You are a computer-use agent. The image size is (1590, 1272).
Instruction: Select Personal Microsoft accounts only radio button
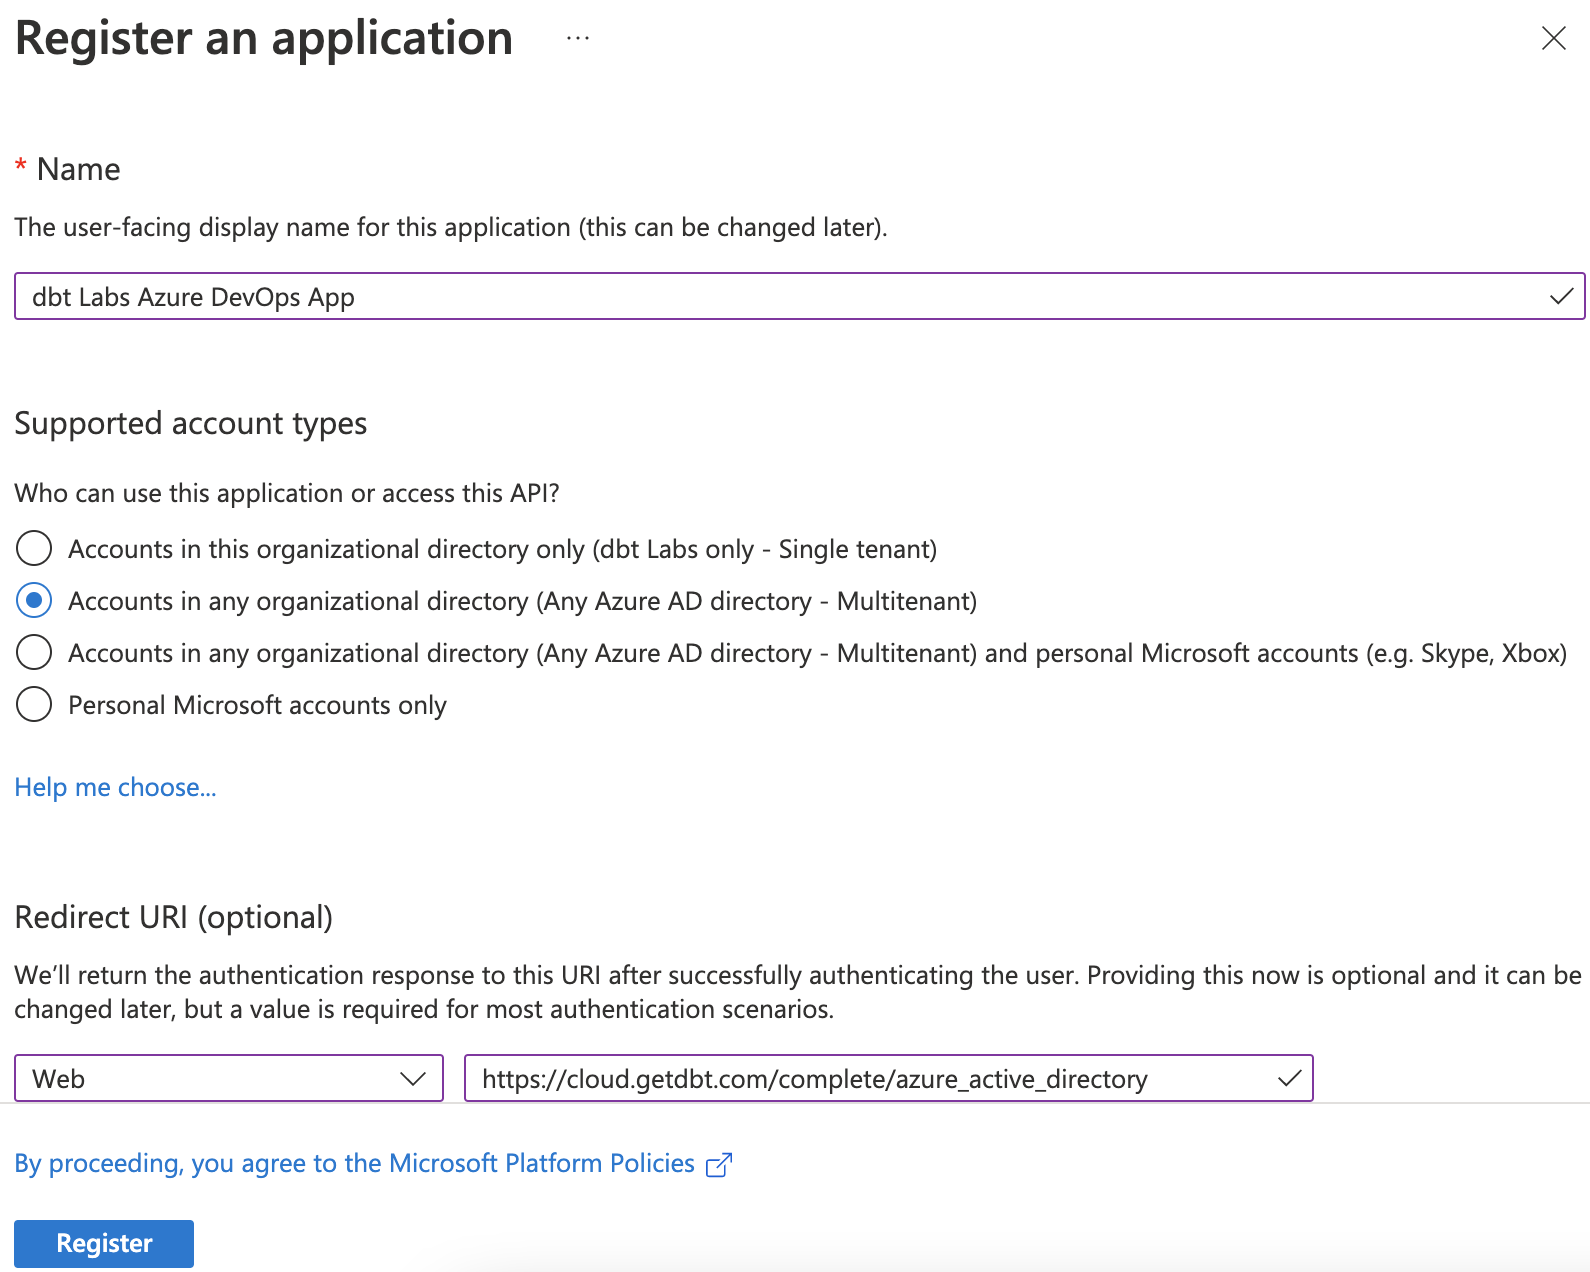34,705
